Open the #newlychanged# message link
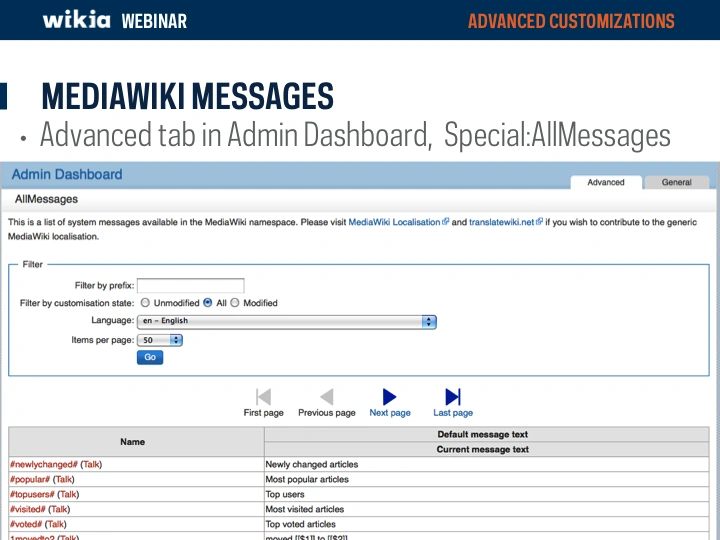This screenshot has height=540, width=720. pos(43,464)
